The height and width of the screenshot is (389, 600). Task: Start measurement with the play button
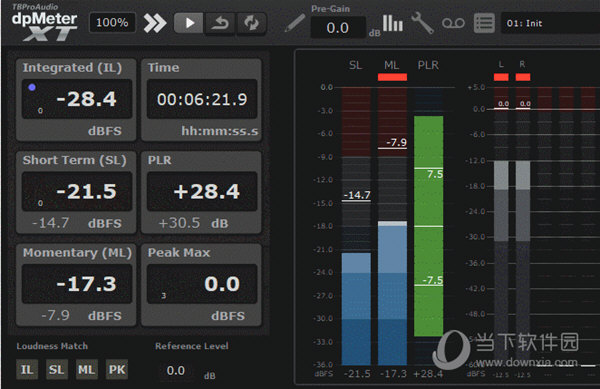pyautogui.click(x=189, y=23)
